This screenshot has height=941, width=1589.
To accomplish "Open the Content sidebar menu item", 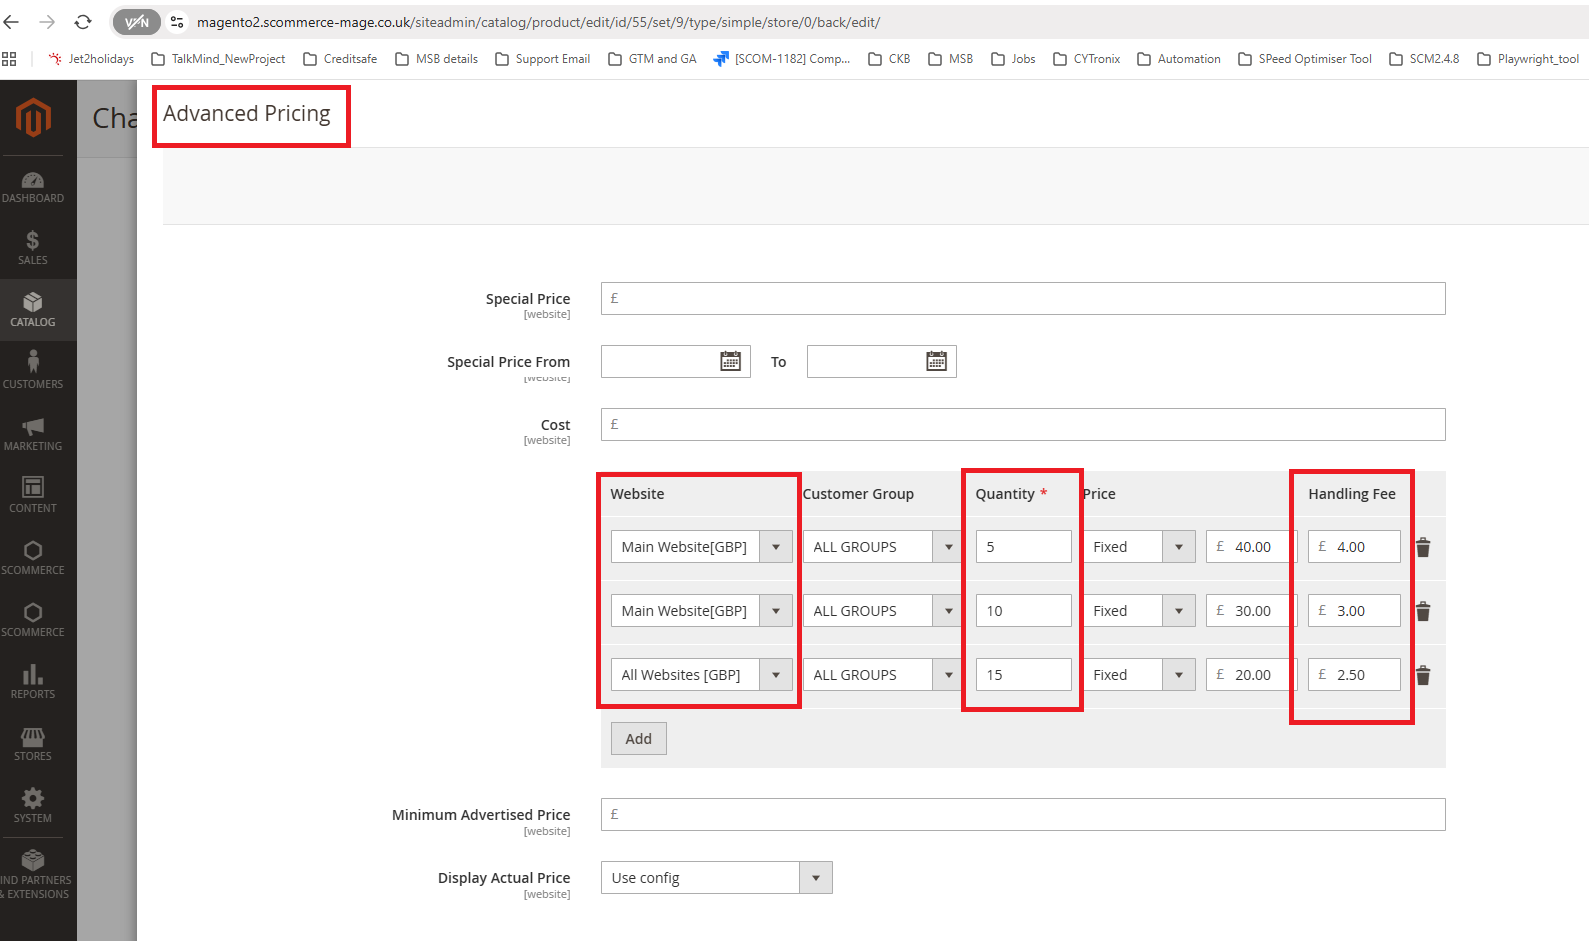I will [x=33, y=495].
